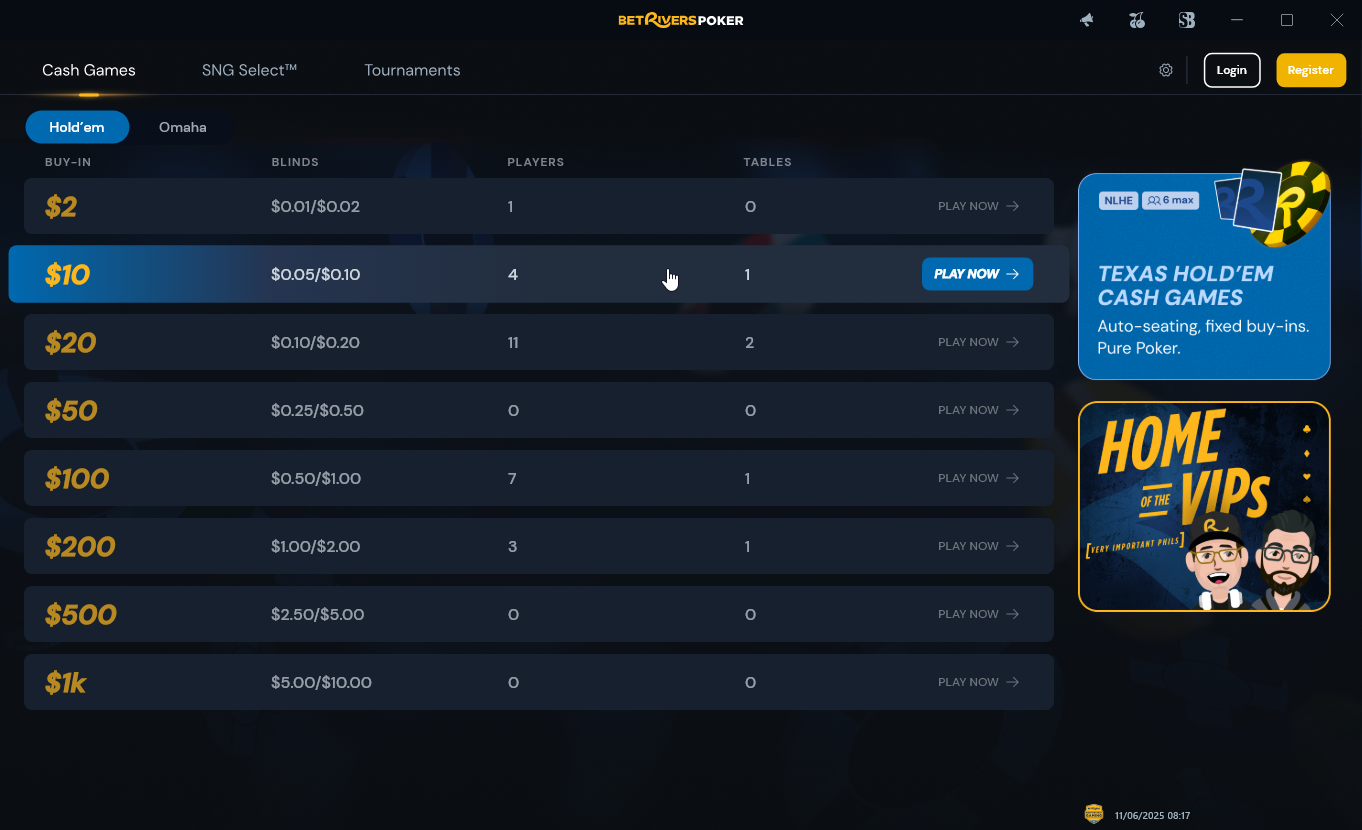
Task: Click the Login button
Action: tap(1232, 70)
